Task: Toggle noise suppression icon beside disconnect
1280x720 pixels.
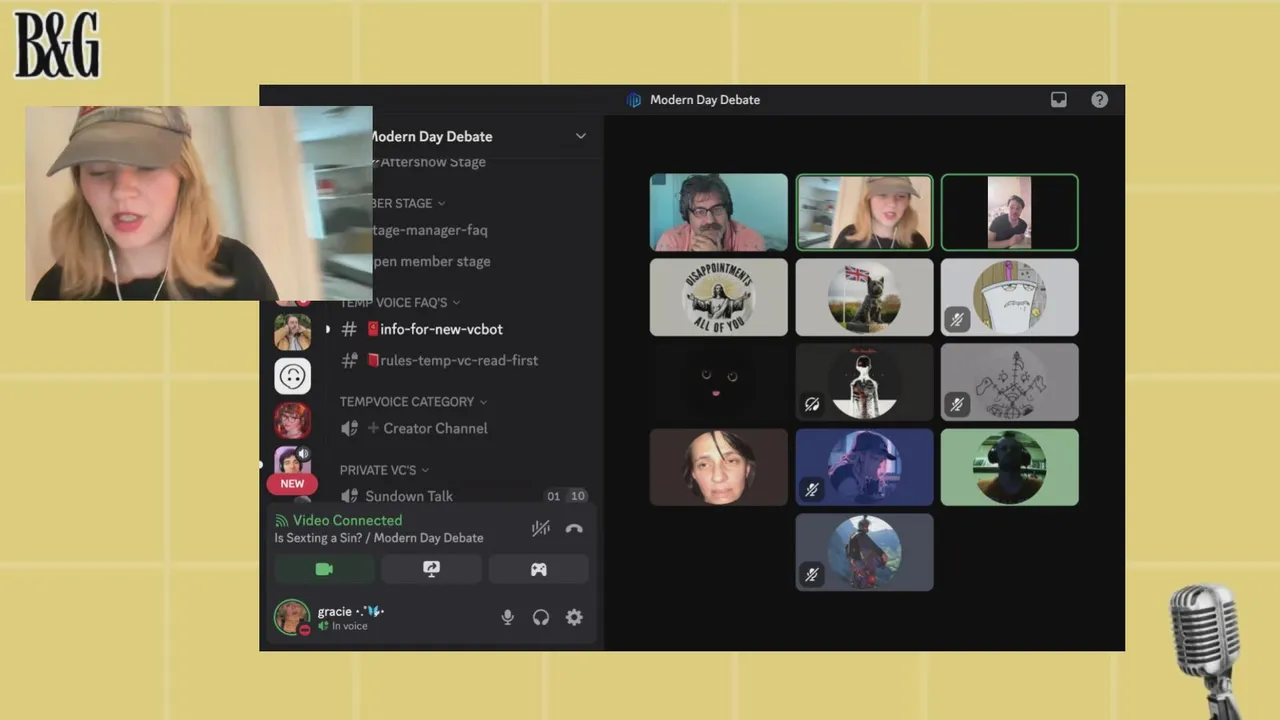Action: pos(541,529)
